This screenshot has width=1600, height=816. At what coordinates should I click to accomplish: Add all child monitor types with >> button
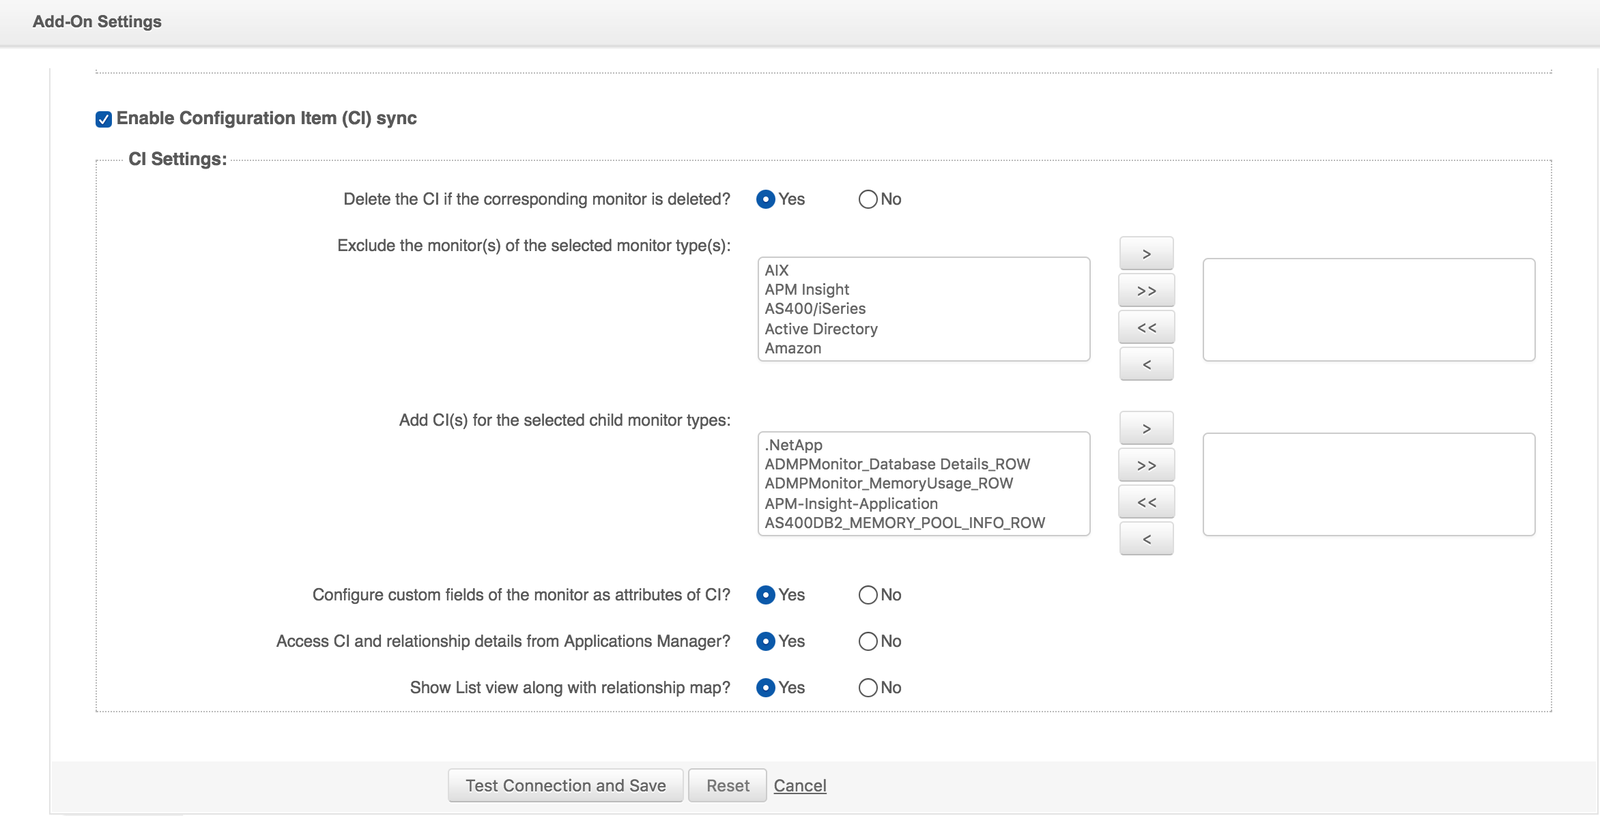tap(1146, 466)
